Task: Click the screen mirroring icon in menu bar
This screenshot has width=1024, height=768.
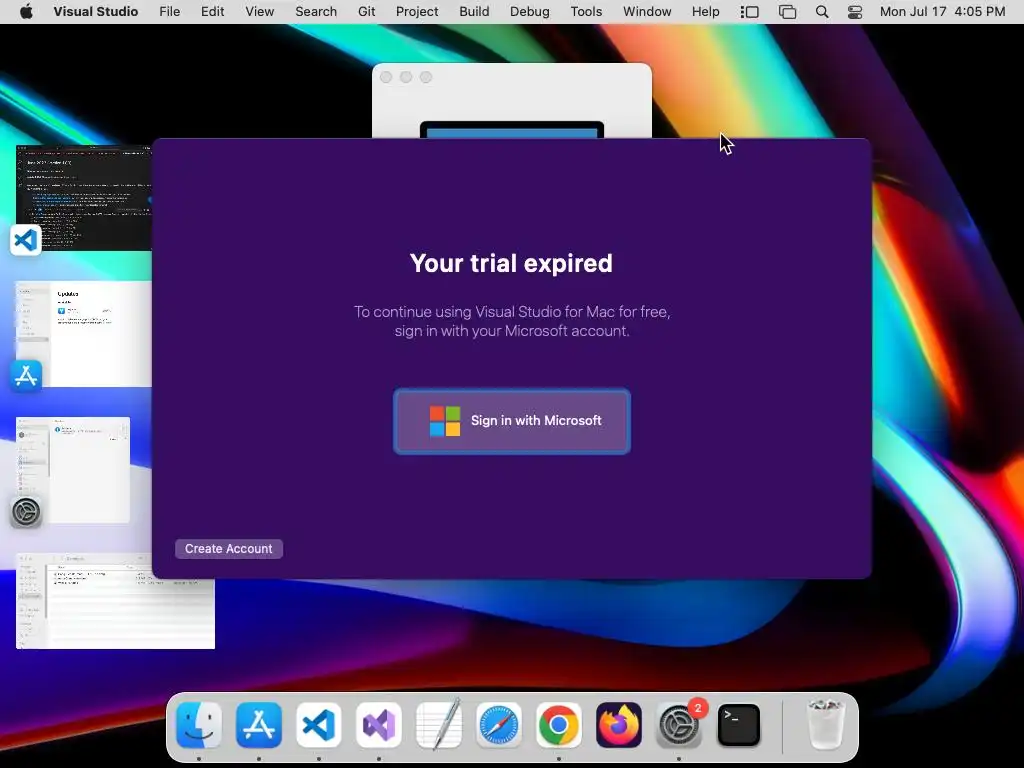Action: (x=788, y=12)
